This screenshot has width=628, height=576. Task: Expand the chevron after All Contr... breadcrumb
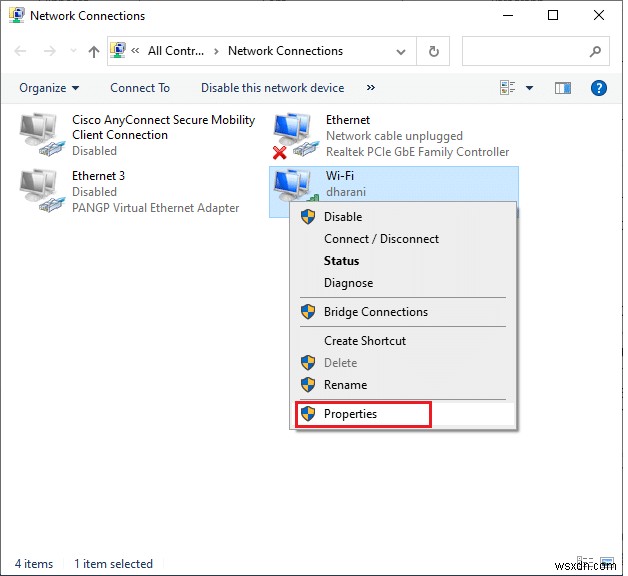[x=216, y=51]
